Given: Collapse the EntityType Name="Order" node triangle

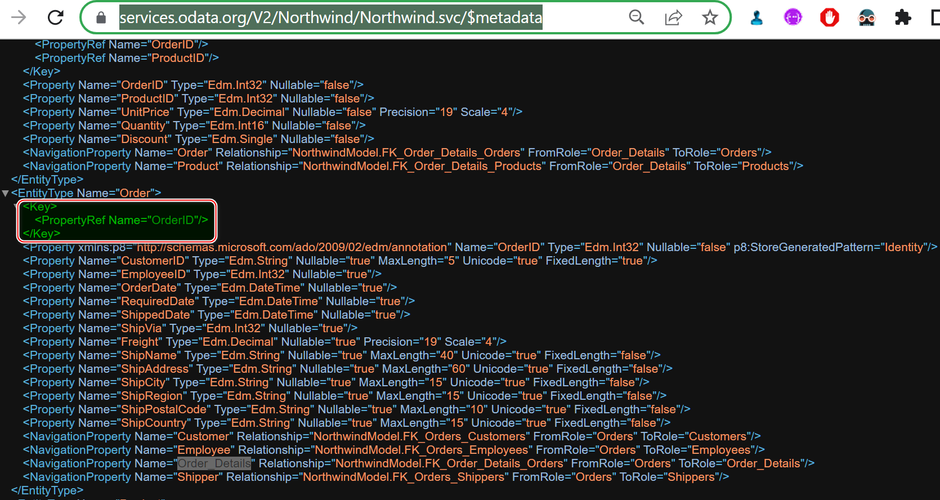Looking at the screenshot, I should [x=5, y=193].
